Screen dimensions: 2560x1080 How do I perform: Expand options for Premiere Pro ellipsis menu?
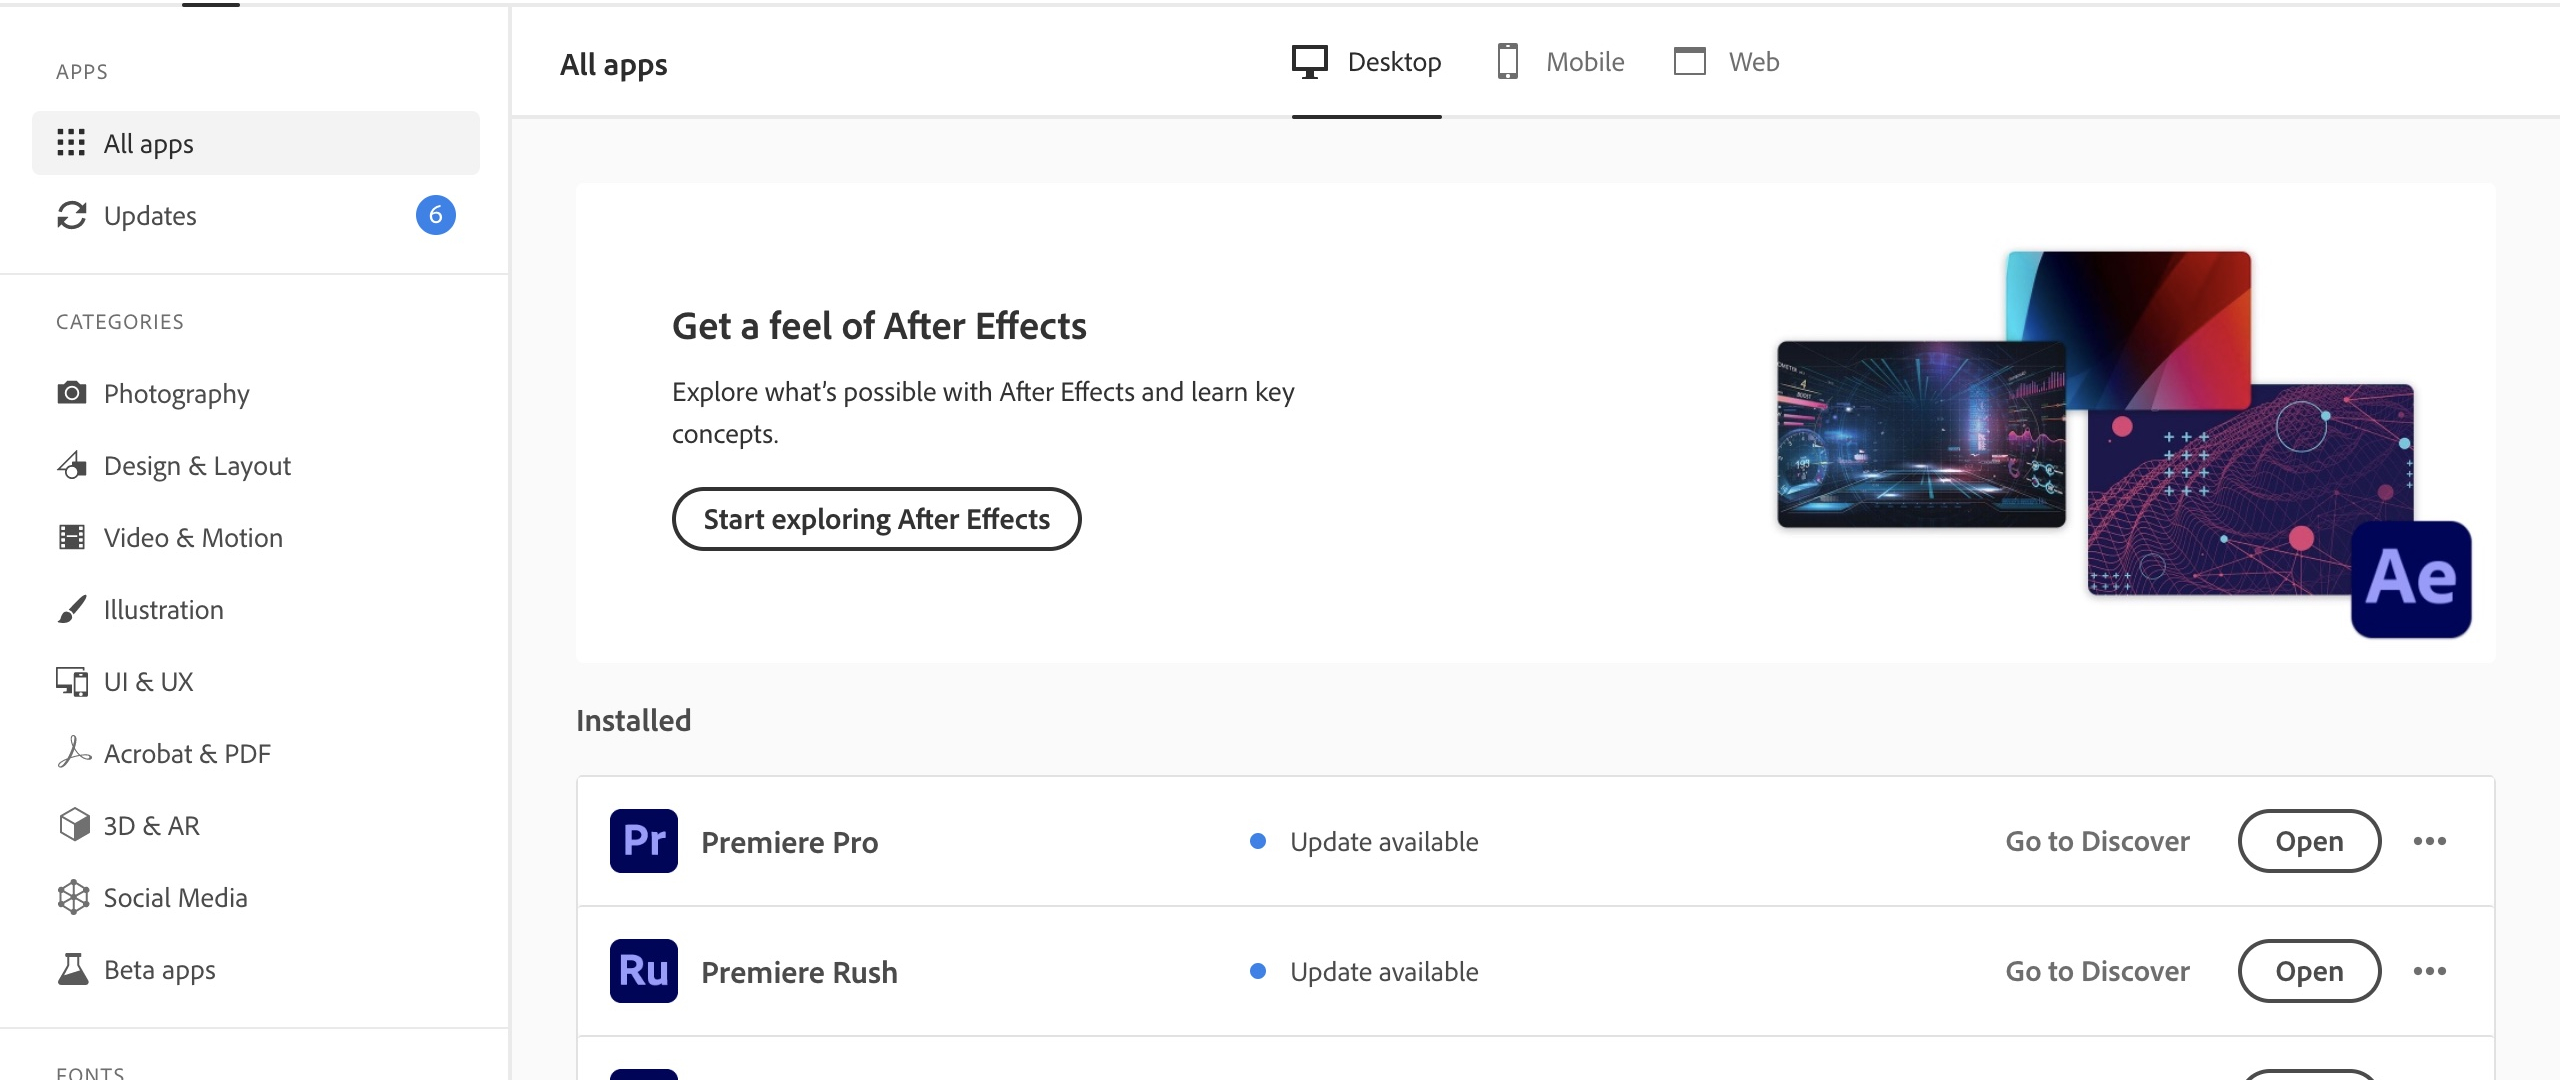[2429, 840]
